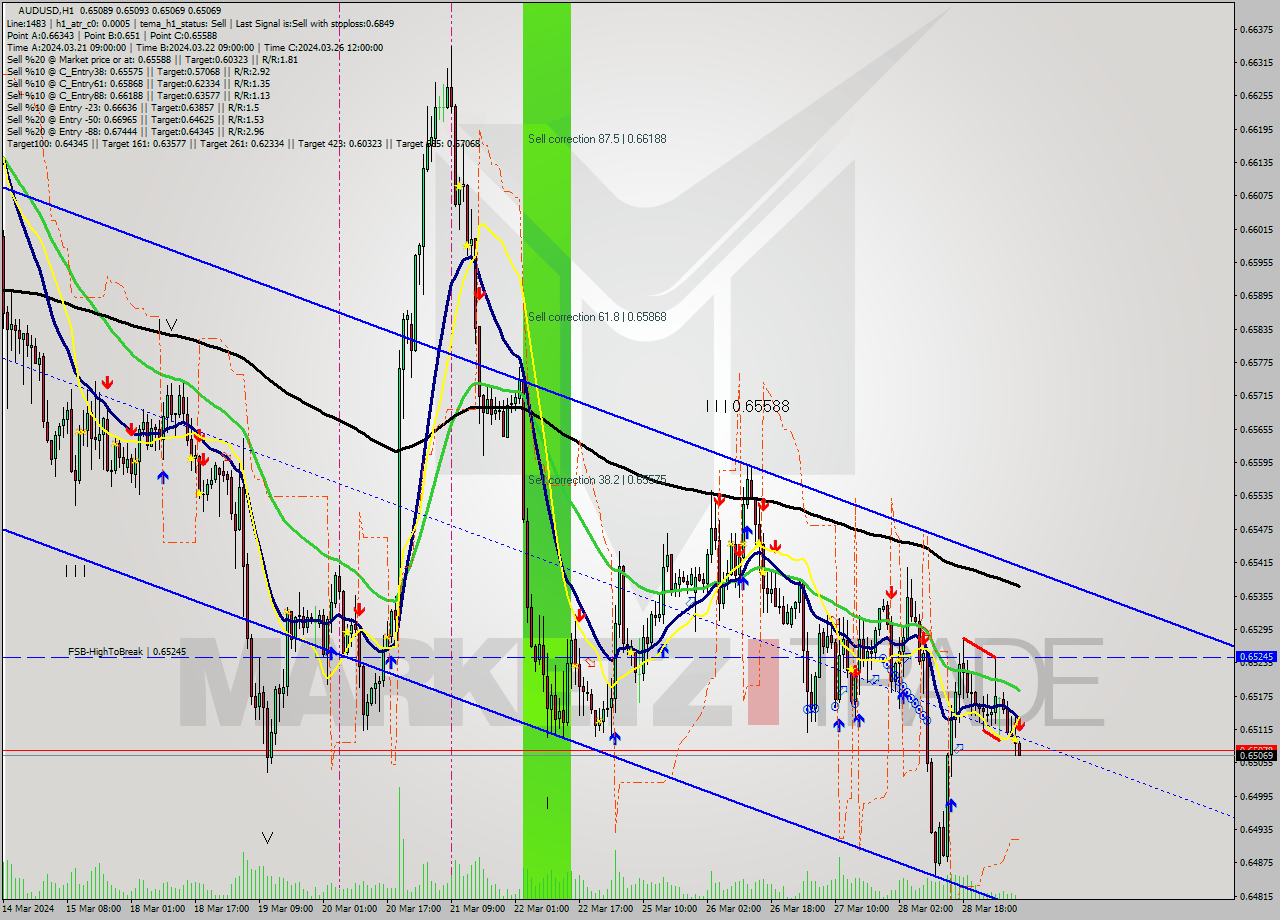
Task: Click price axis value 0.65895
Action: 1257,296
